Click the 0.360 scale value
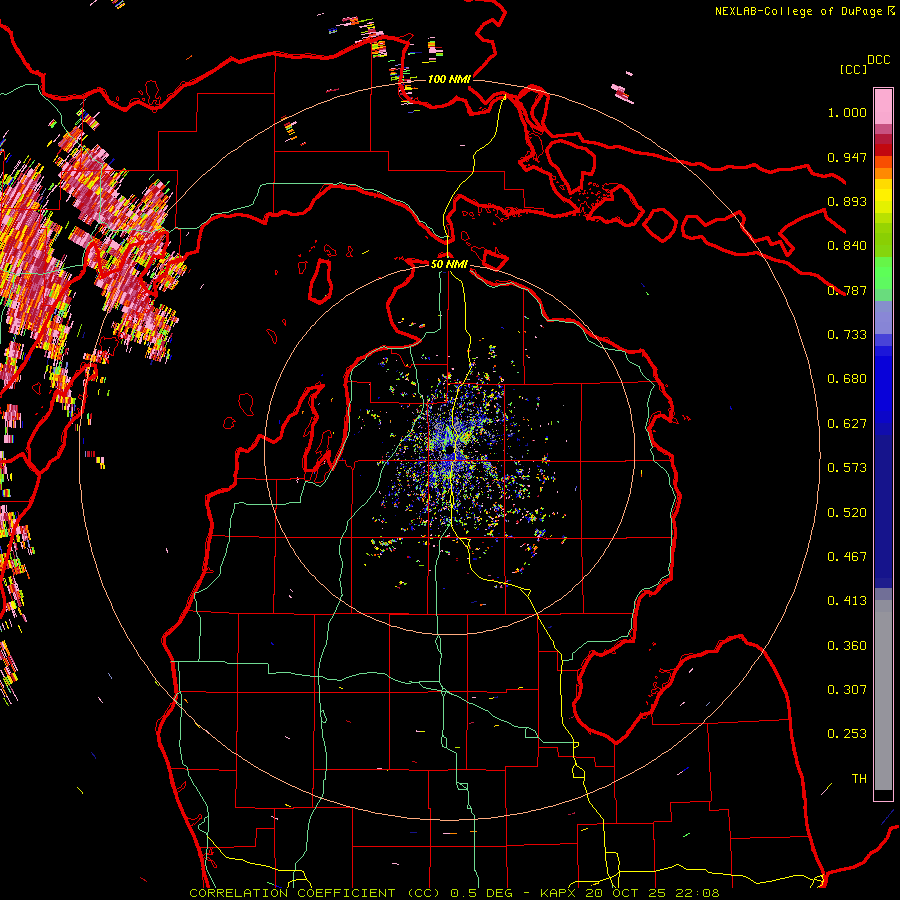Image resolution: width=900 pixels, height=900 pixels. pos(847,646)
